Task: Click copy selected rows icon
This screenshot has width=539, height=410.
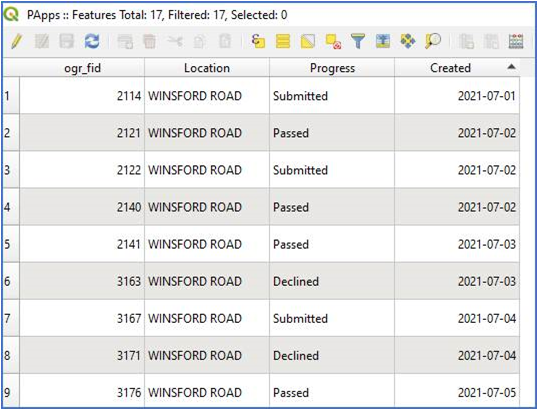Action: click(200, 42)
